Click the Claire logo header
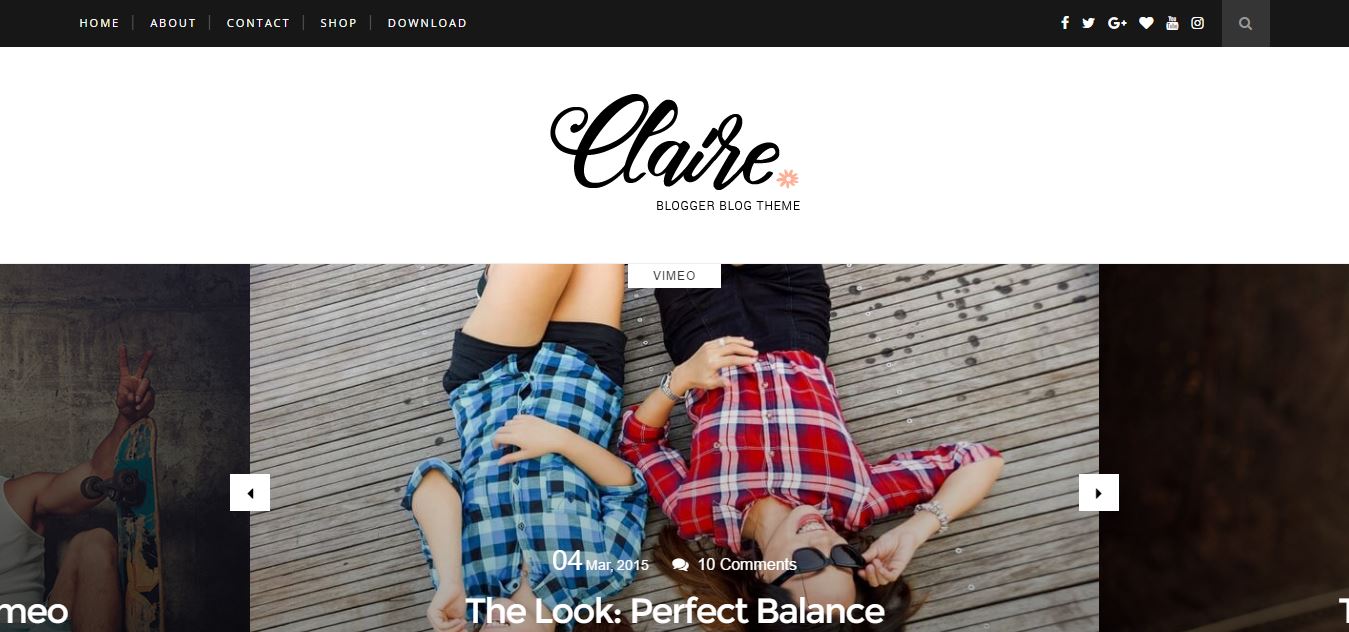The height and width of the screenshot is (632, 1349). (x=675, y=152)
